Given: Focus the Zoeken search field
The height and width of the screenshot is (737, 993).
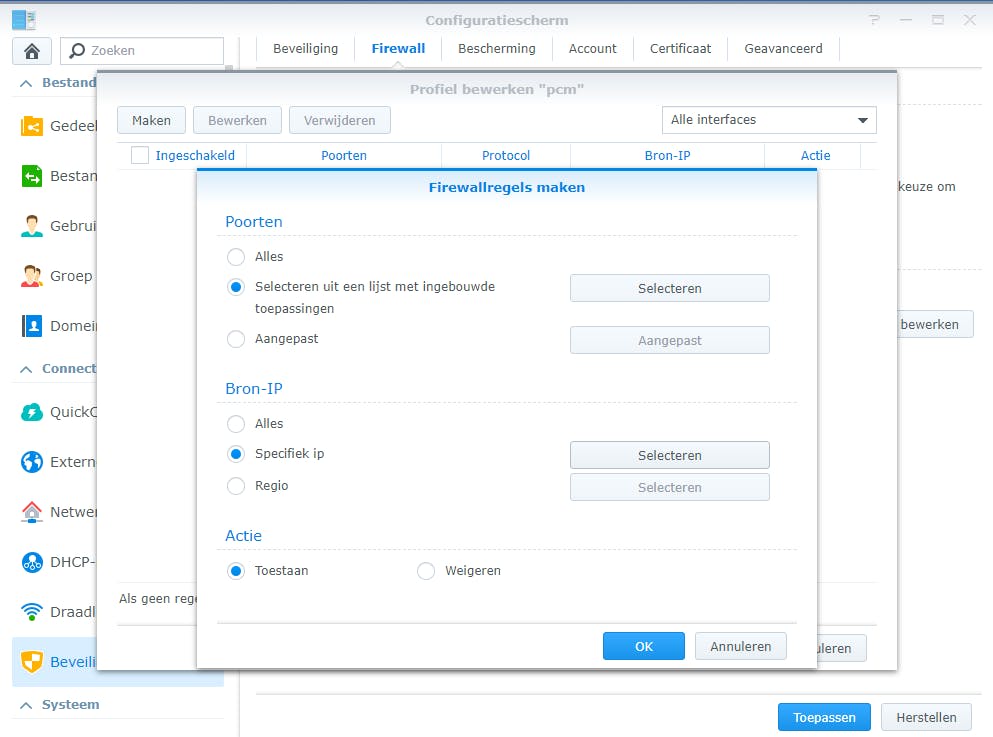Looking at the screenshot, I should pos(142,51).
